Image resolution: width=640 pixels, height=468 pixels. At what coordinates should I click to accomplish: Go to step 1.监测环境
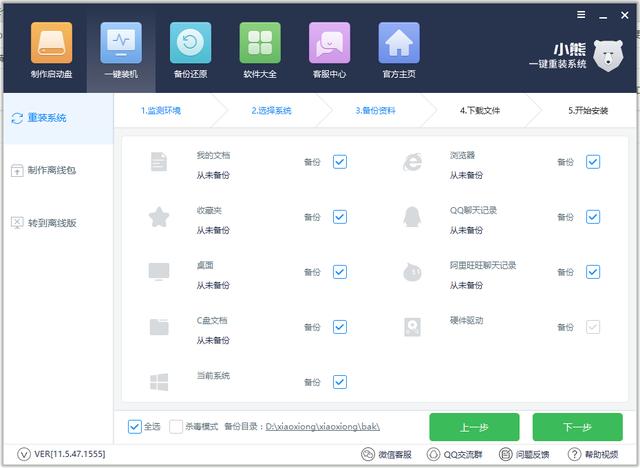point(161,111)
